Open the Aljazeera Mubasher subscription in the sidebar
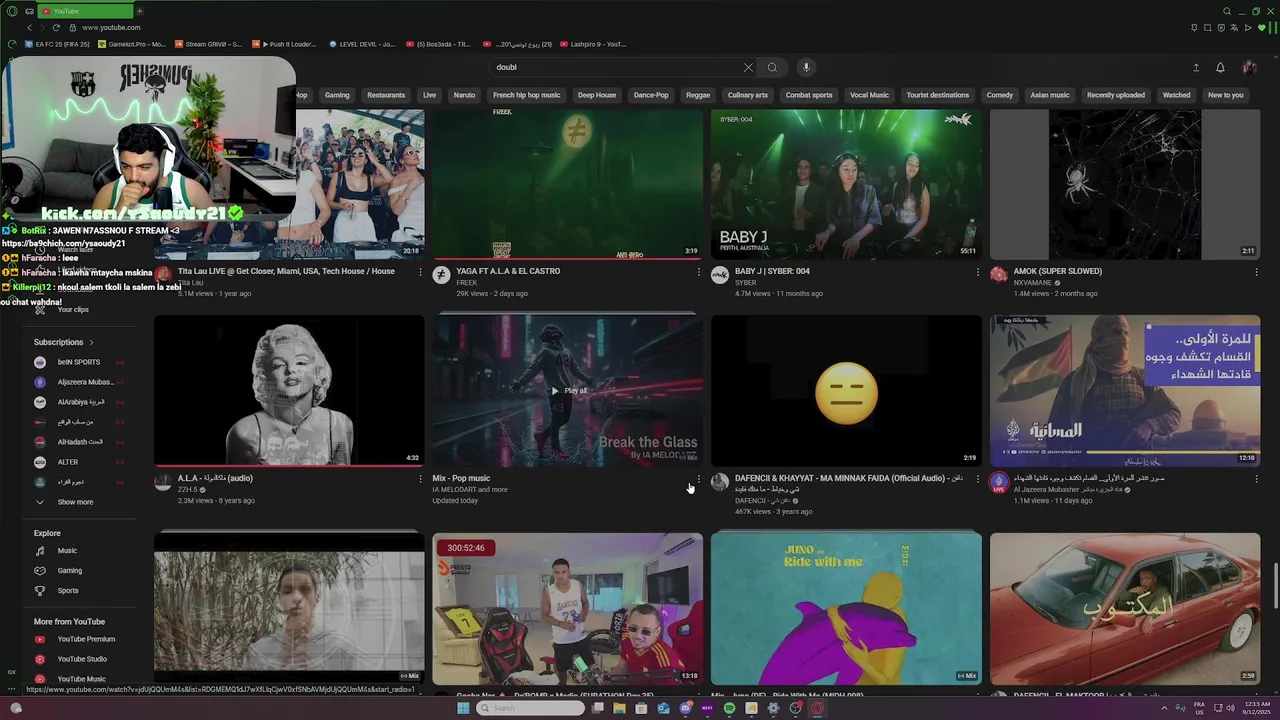 78,382
